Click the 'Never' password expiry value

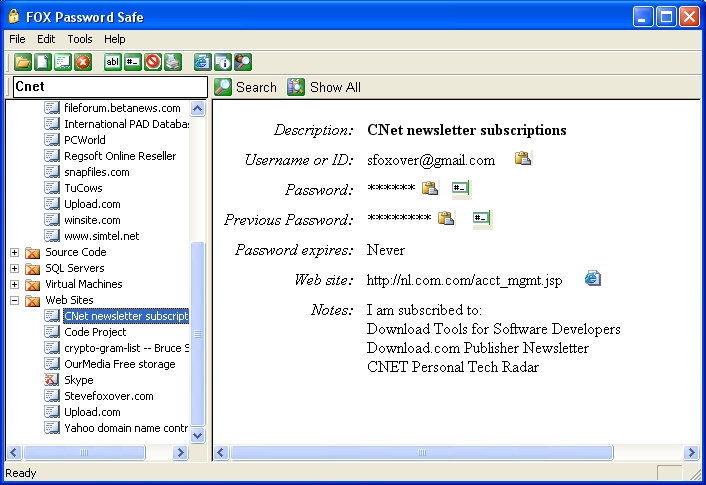[x=386, y=250]
